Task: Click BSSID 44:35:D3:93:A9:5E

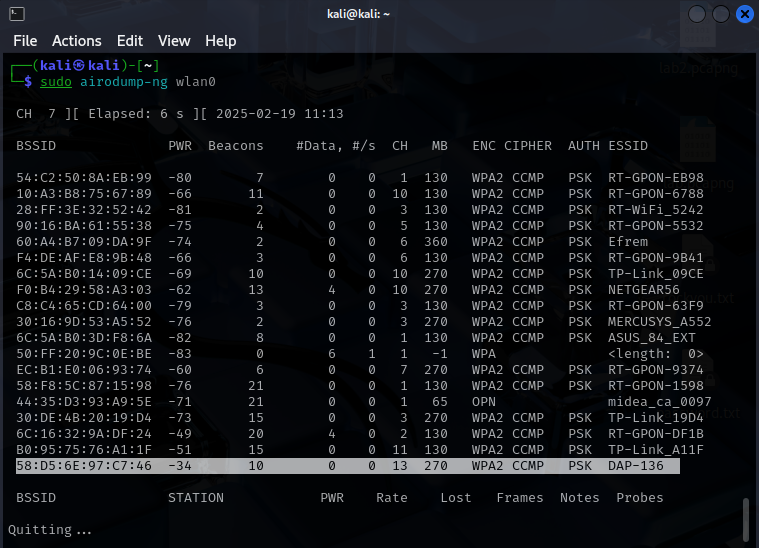Action: pos(84,401)
